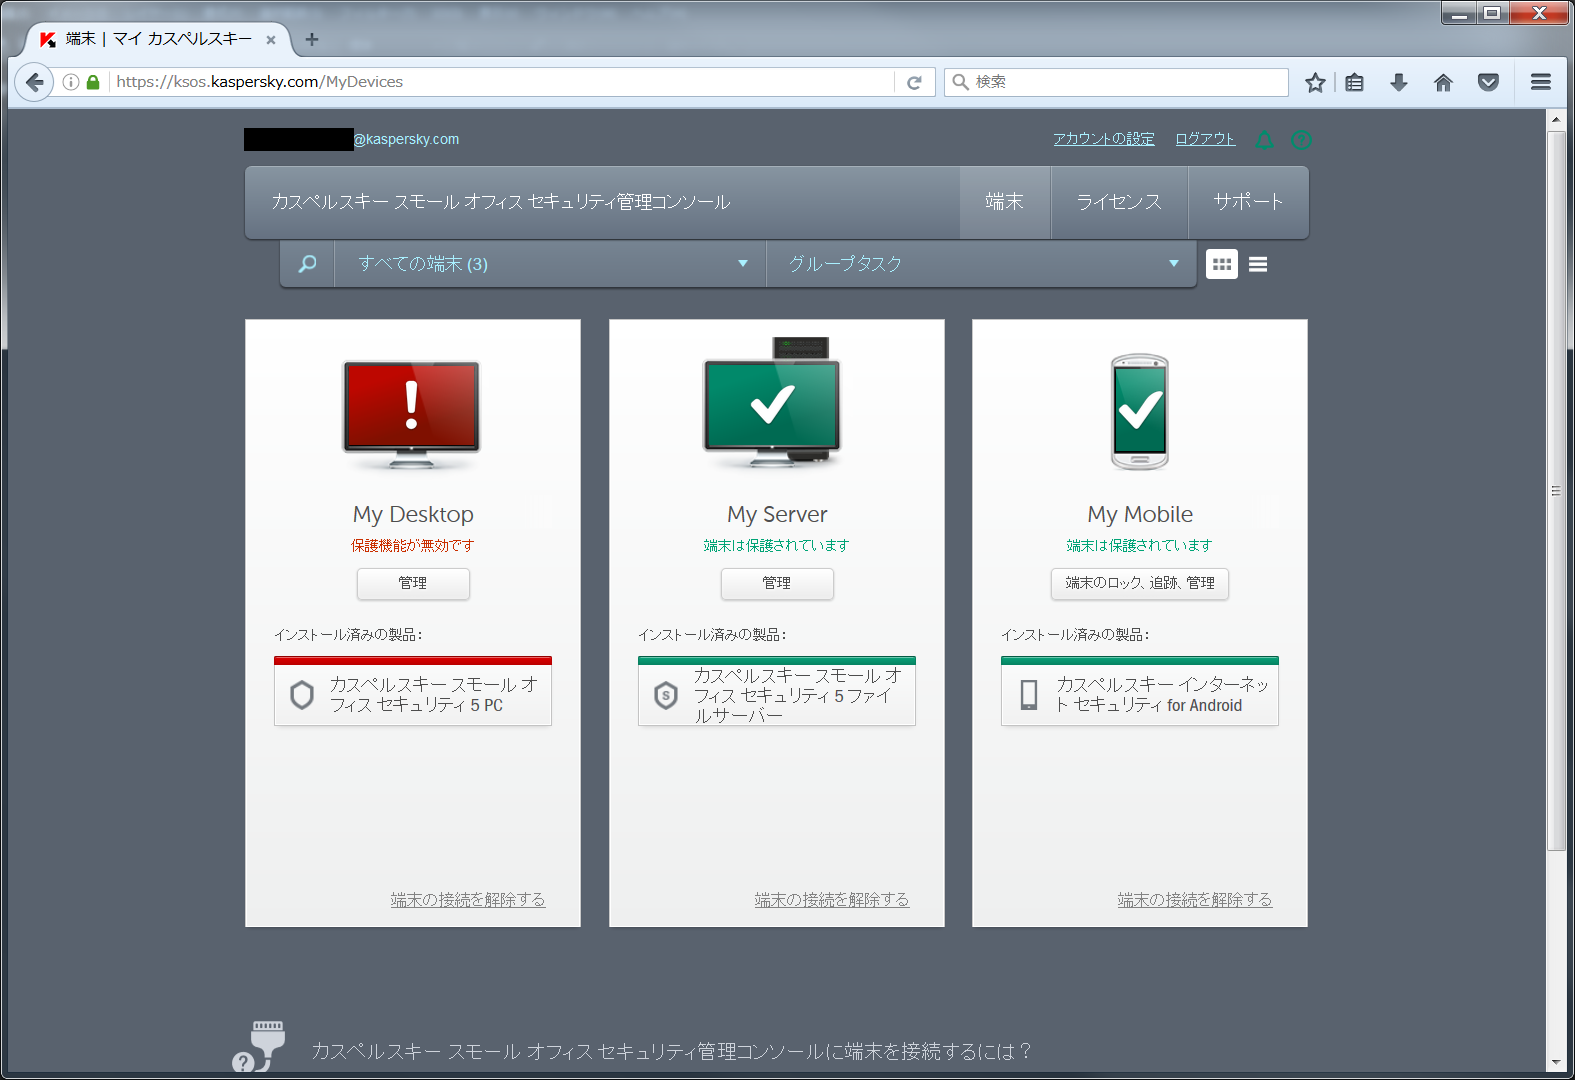Viewport: 1575px width, 1080px height.
Task: Click the scrollbar up arrow
Action: click(1556, 119)
